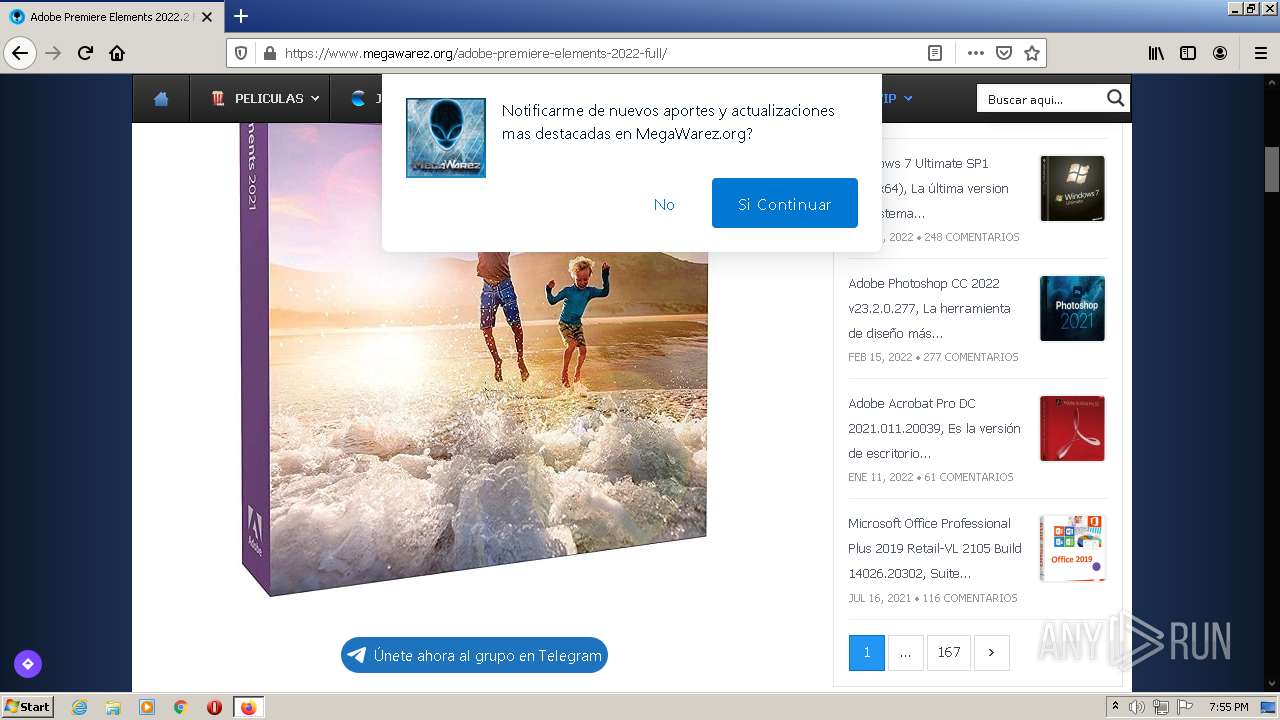
Task: Click the MegaWarez alien logo thumbnail
Action: 446,138
